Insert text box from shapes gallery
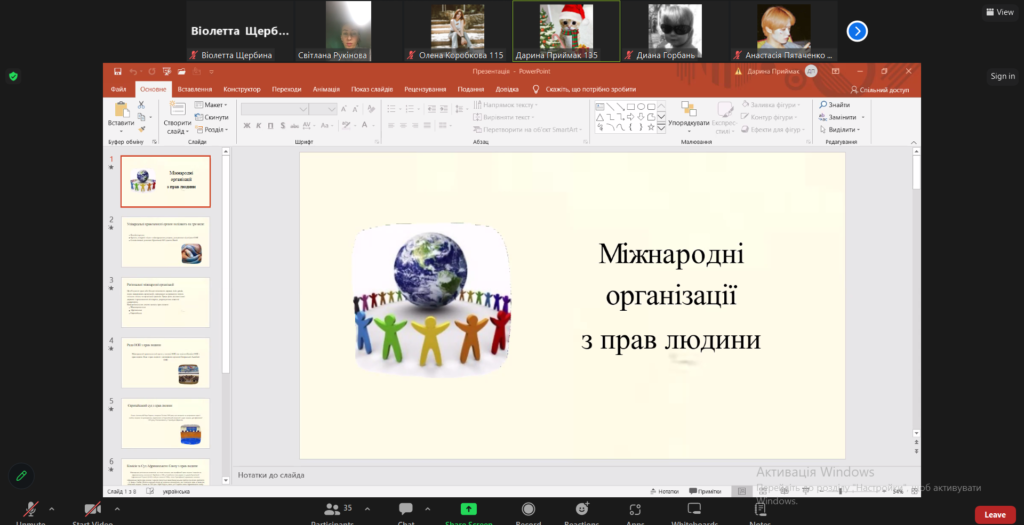Image resolution: width=1024 pixels, height=525 pixels. (x=600, y=106)
